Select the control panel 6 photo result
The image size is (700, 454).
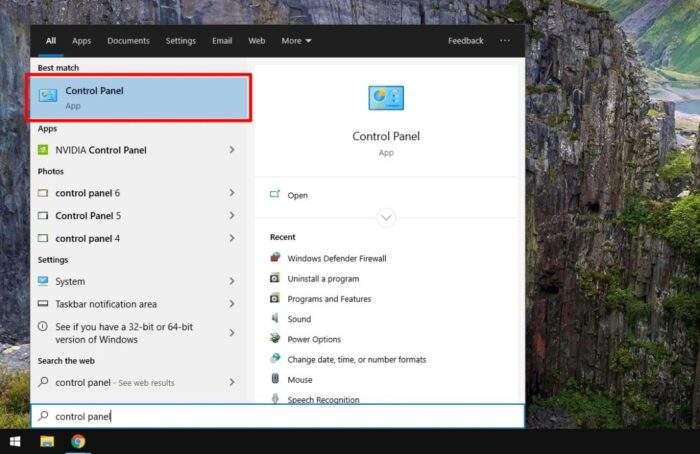(138, 193)
